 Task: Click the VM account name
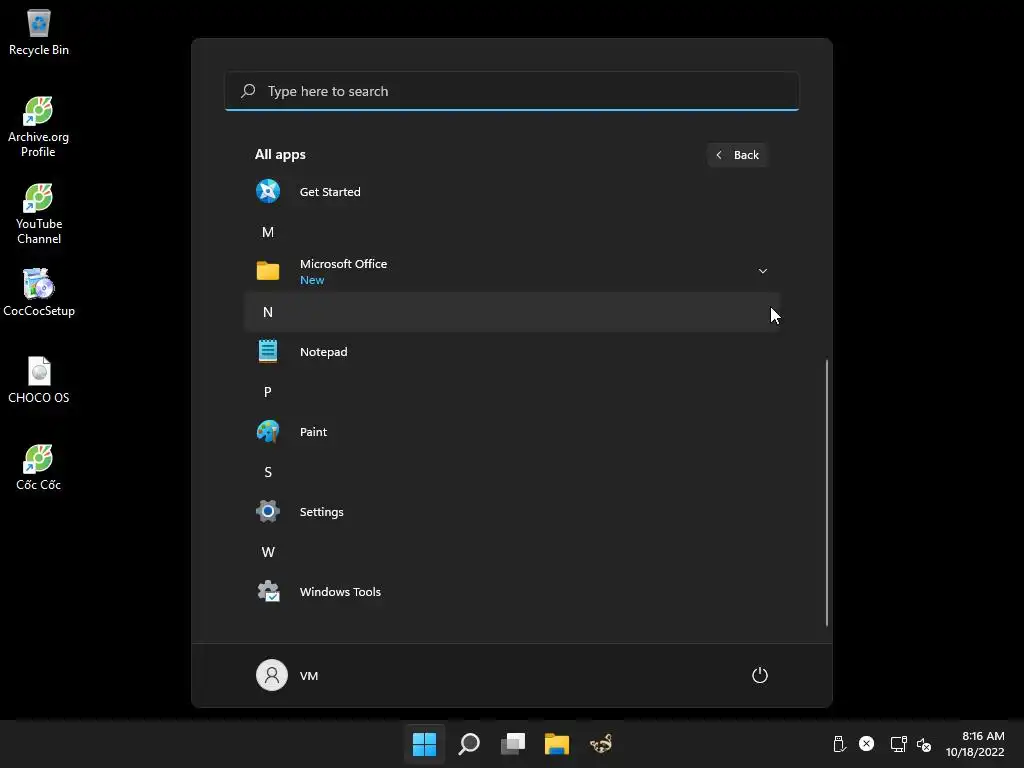coord(309,676)
